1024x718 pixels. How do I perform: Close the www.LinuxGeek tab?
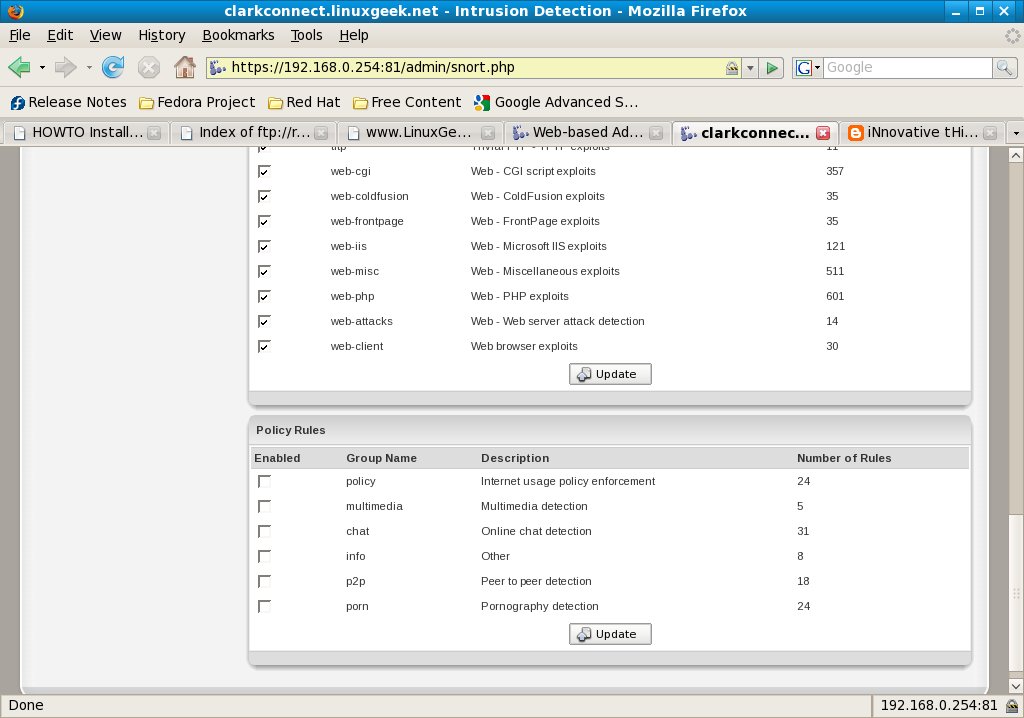coord(488,133)
